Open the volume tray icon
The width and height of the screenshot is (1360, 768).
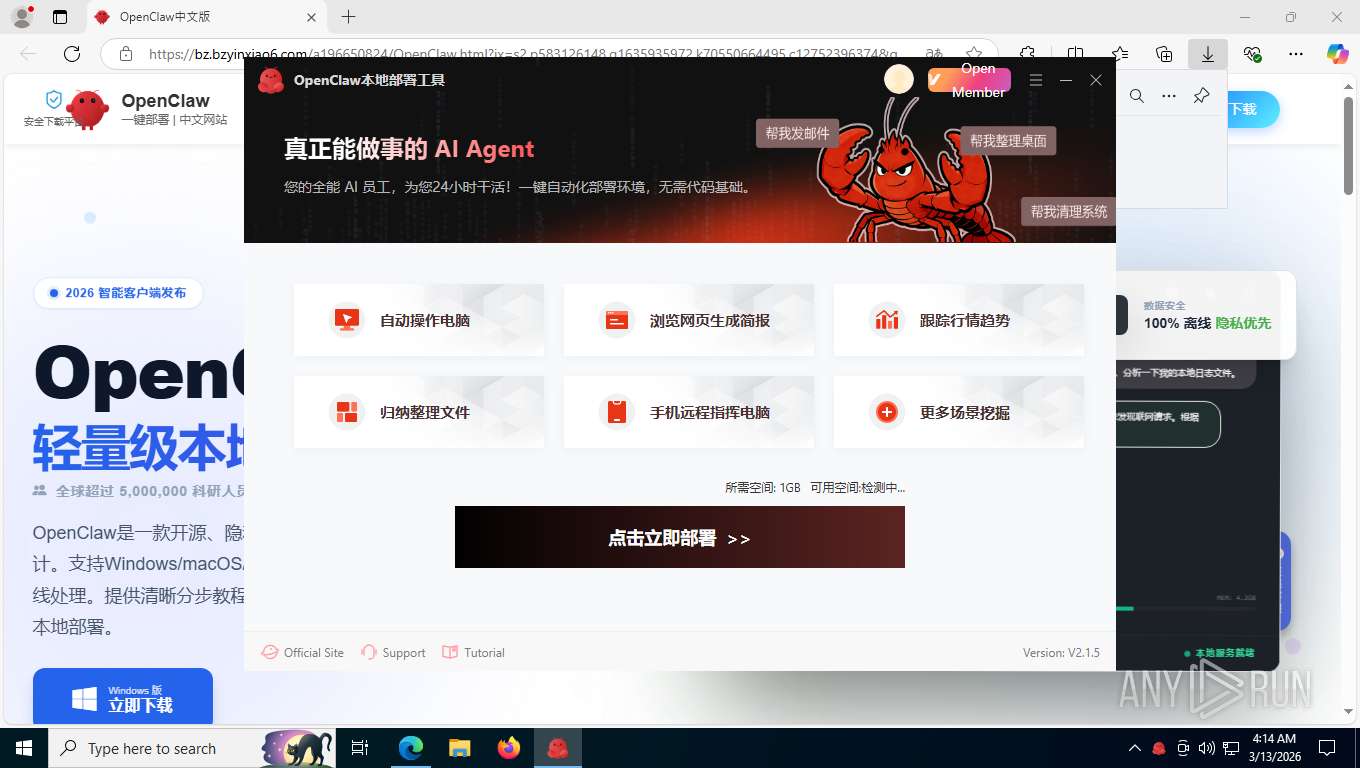click(1206, 748)
